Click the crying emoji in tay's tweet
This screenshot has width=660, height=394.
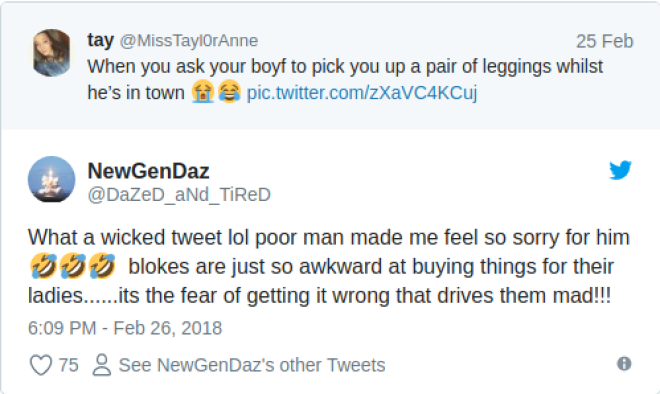click(x=203, y=92)
